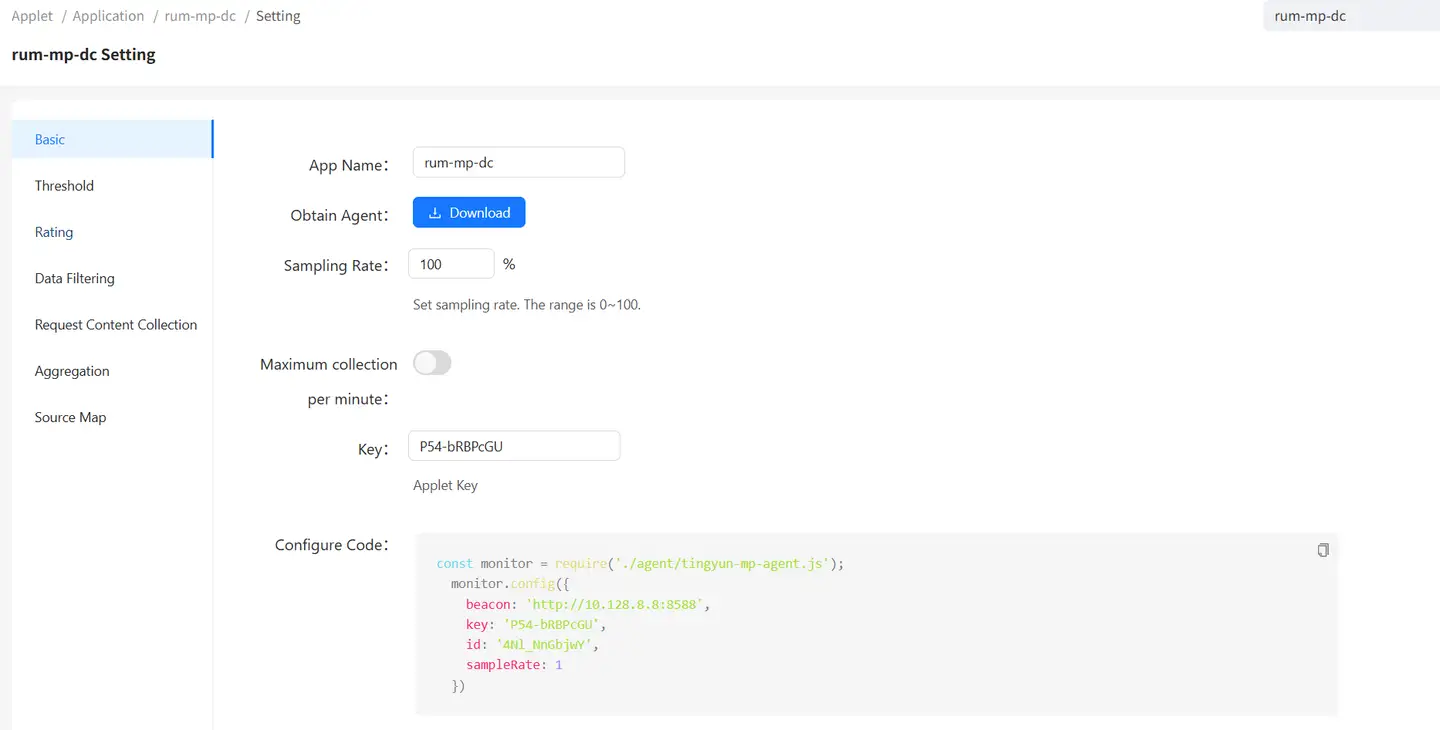Go to the Data Filtering tab
This screenshot has width=1440, height=730.
pyautogui.click(x=75, y=278)
